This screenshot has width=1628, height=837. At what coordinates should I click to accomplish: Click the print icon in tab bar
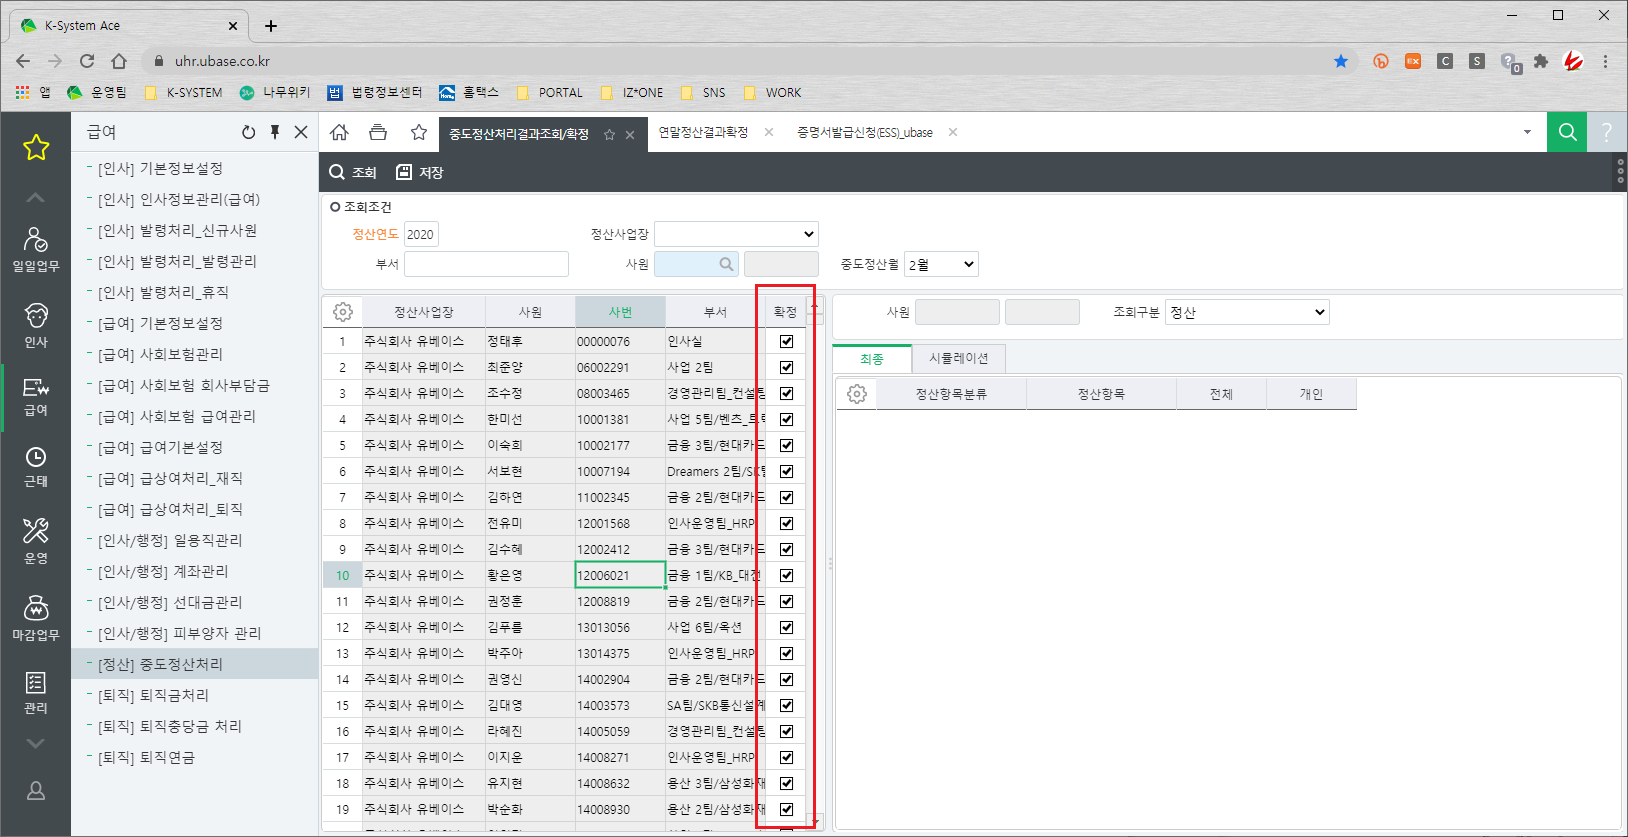(x=378, y=132)
